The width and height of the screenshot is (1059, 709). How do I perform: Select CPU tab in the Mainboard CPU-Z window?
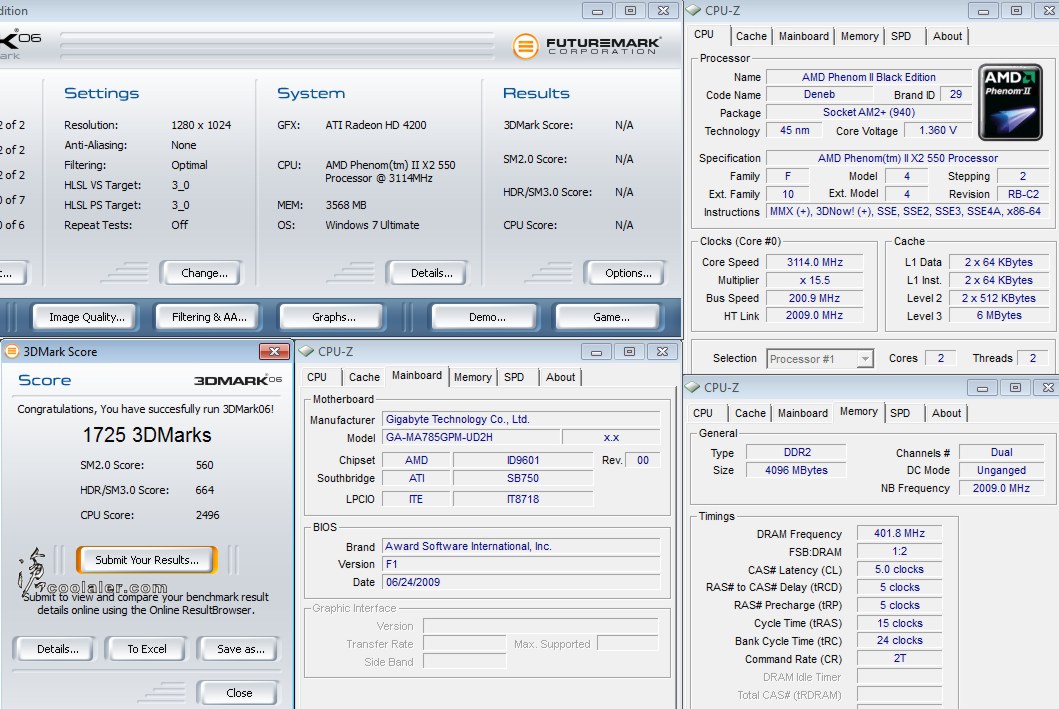pos(317,377)
